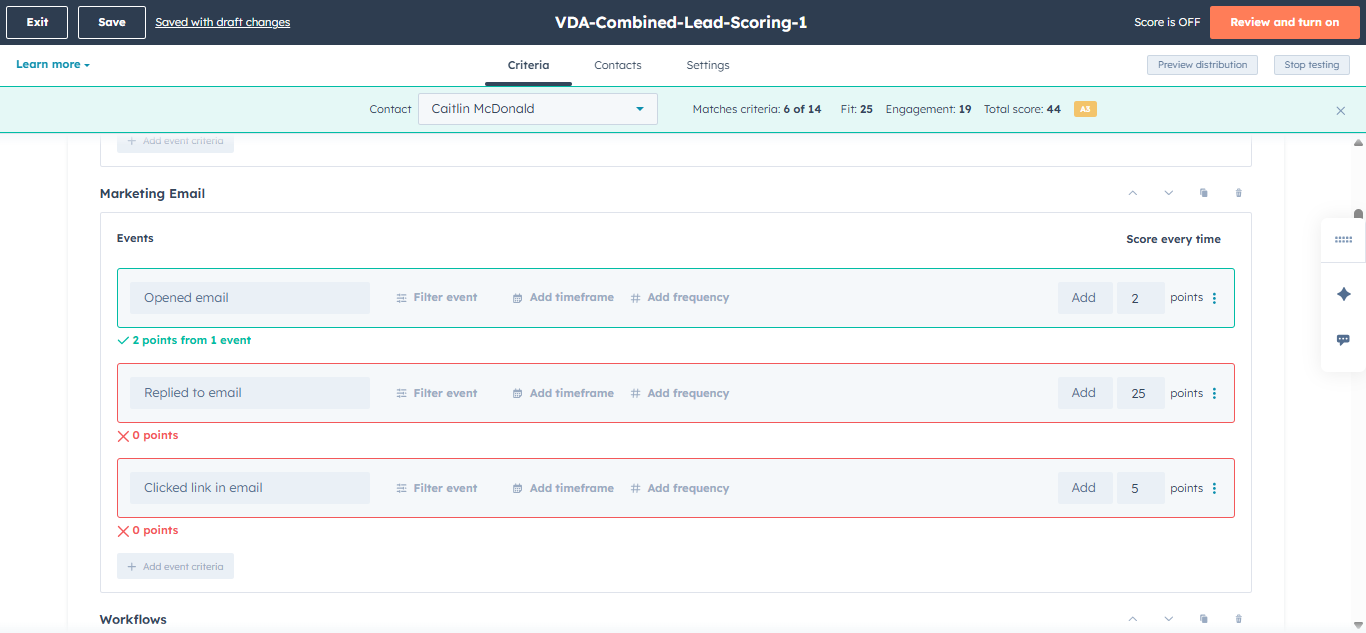1366x633 pixels.
Task: Click Review and turn on
Action: [x=1284, y=22]
